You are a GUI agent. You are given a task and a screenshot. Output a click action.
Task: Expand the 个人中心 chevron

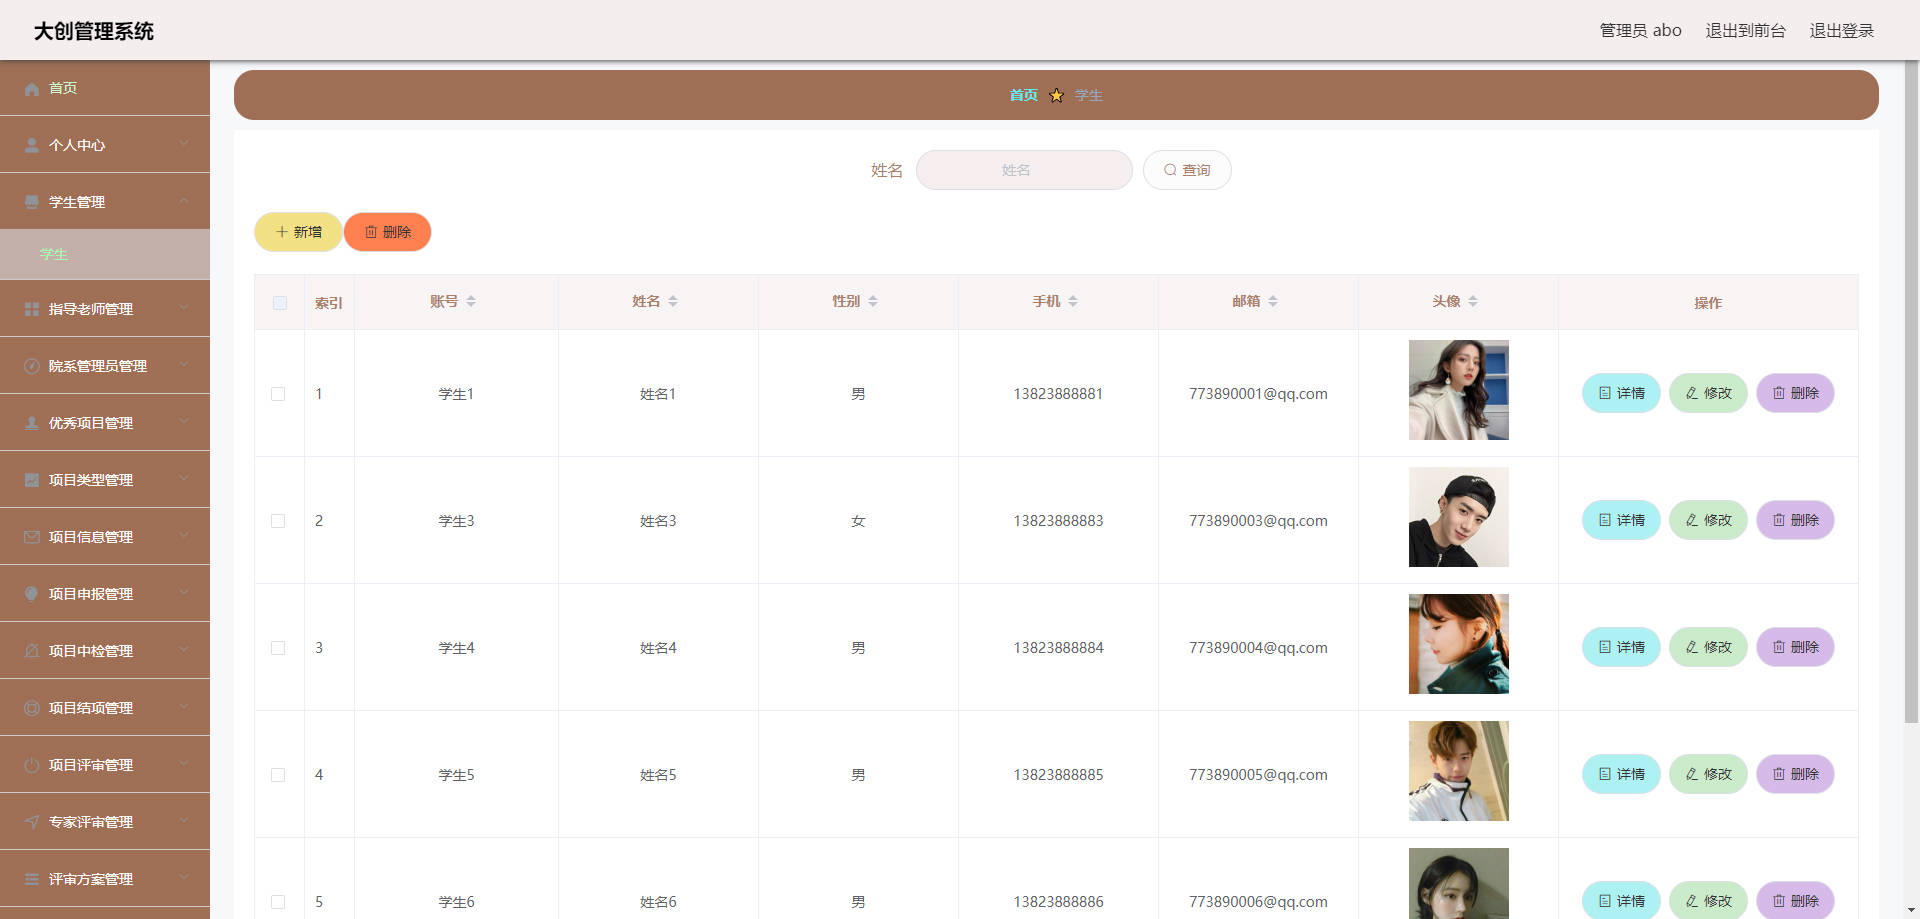pyautogui.click(x=184, y=144)
